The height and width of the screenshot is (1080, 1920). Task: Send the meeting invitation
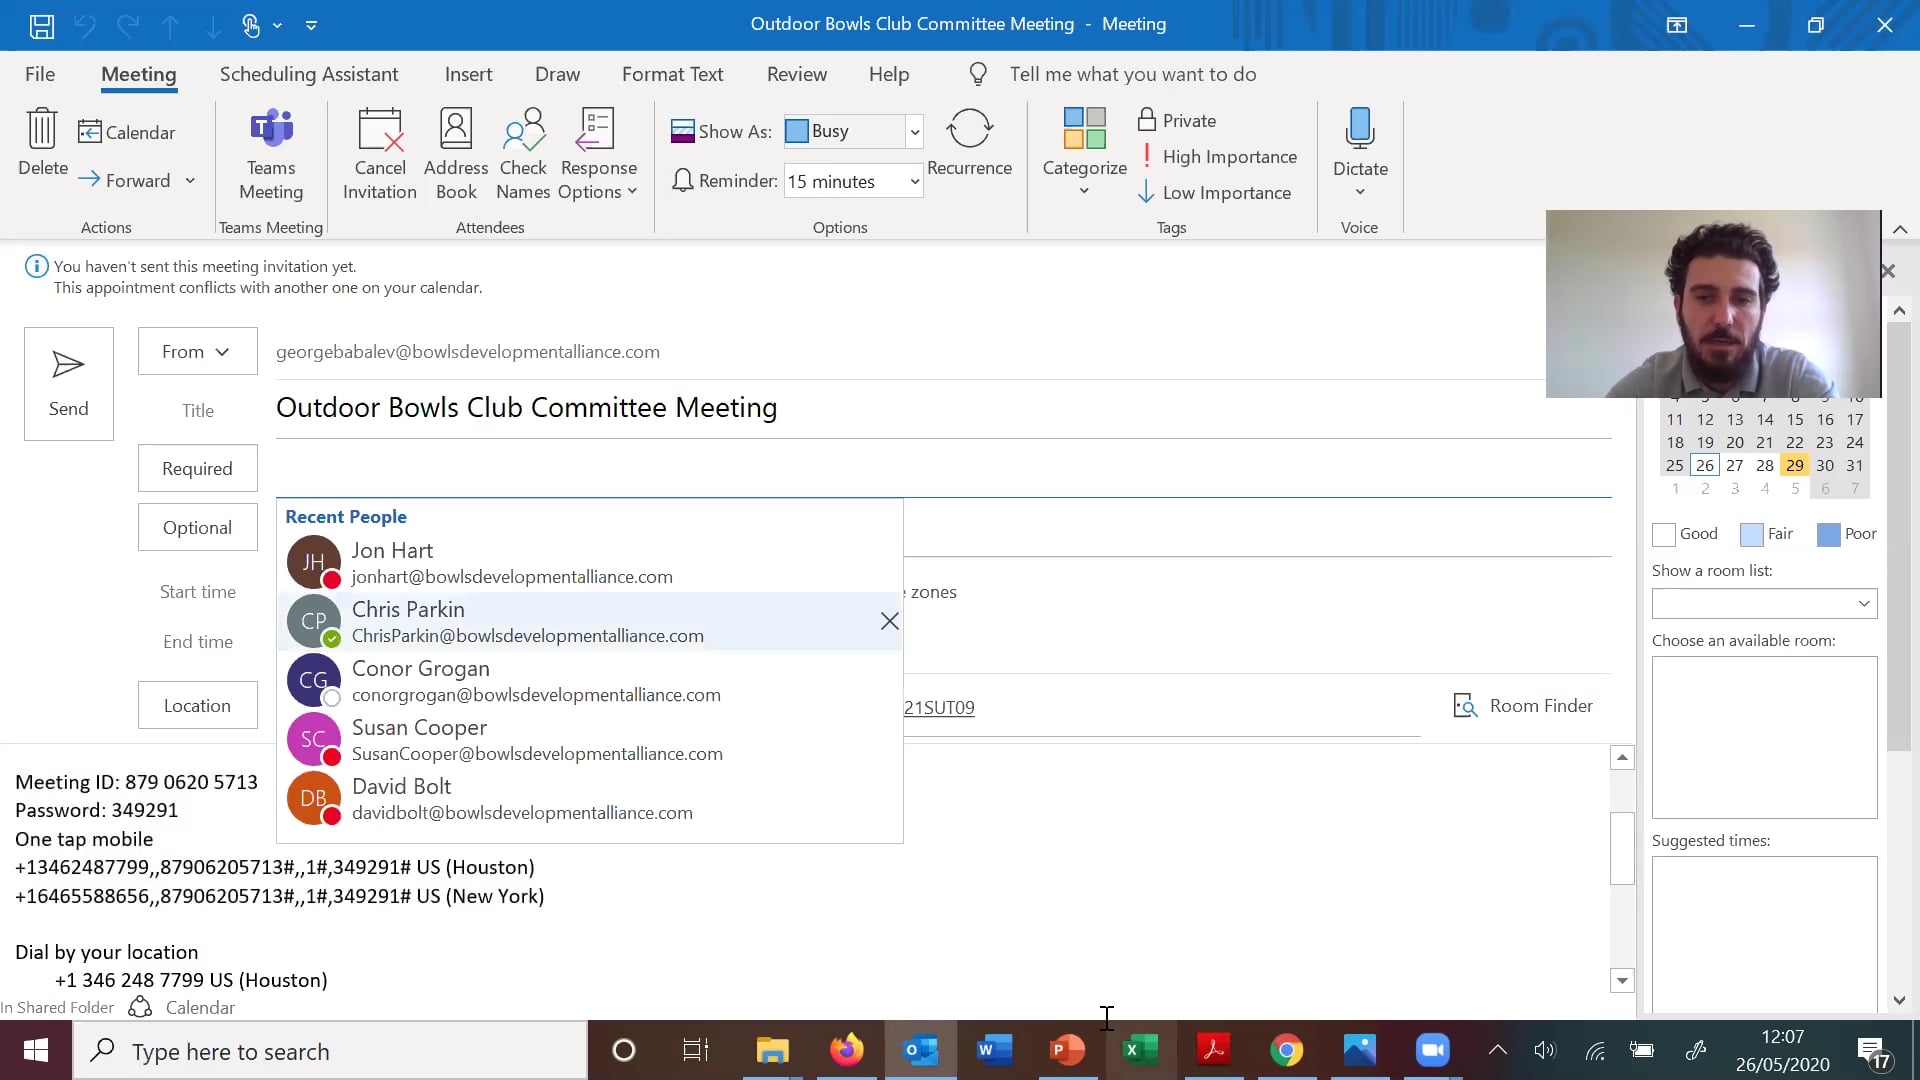(x=69, y=384)
